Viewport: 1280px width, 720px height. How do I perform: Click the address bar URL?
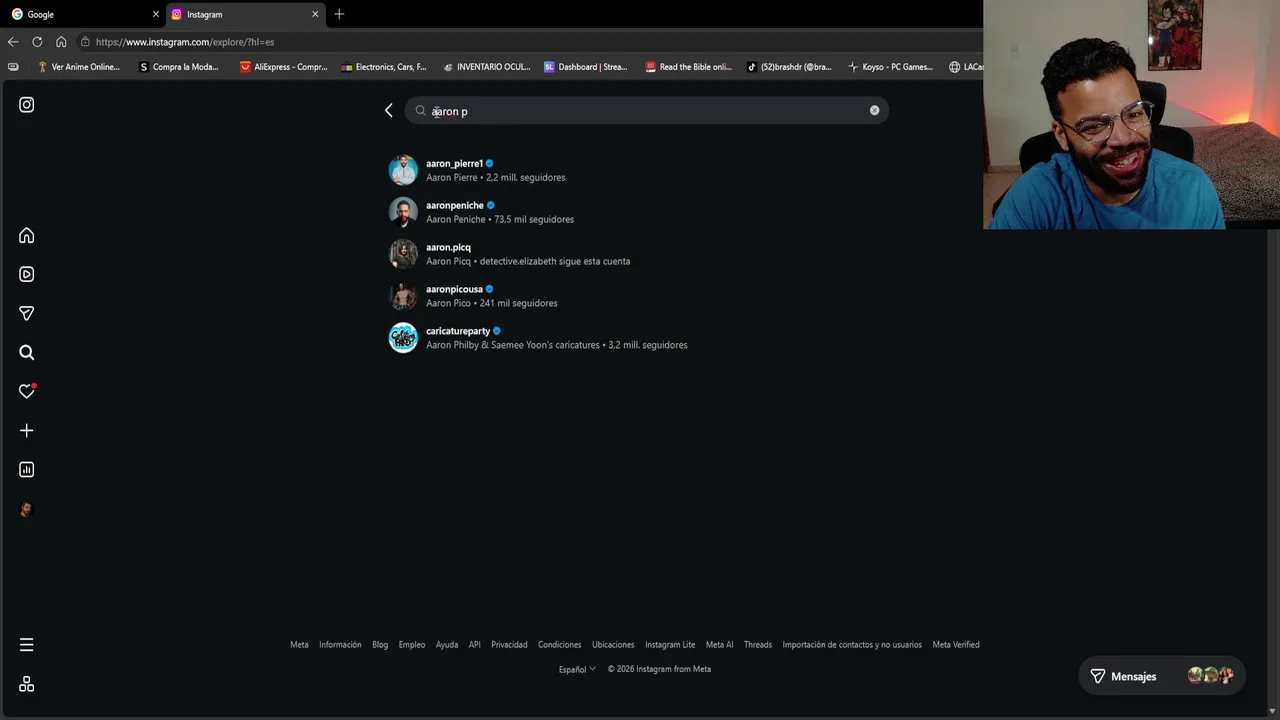(x=185, y=42)
